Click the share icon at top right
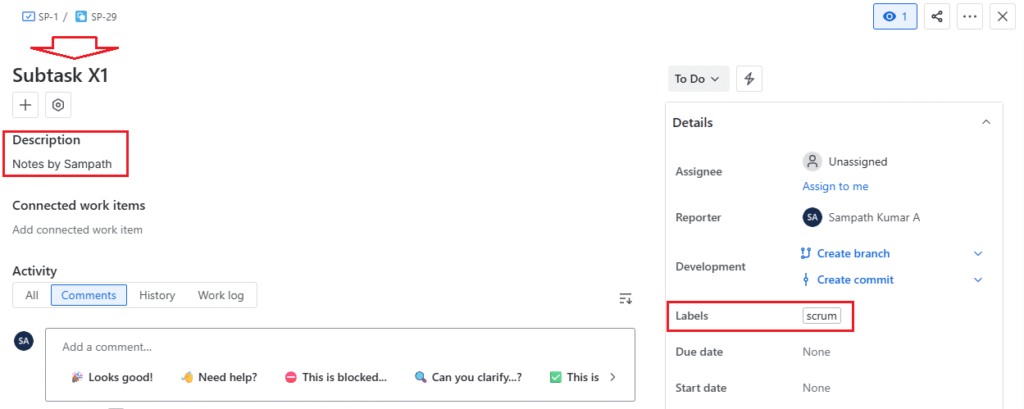 [x=937, y=17]
